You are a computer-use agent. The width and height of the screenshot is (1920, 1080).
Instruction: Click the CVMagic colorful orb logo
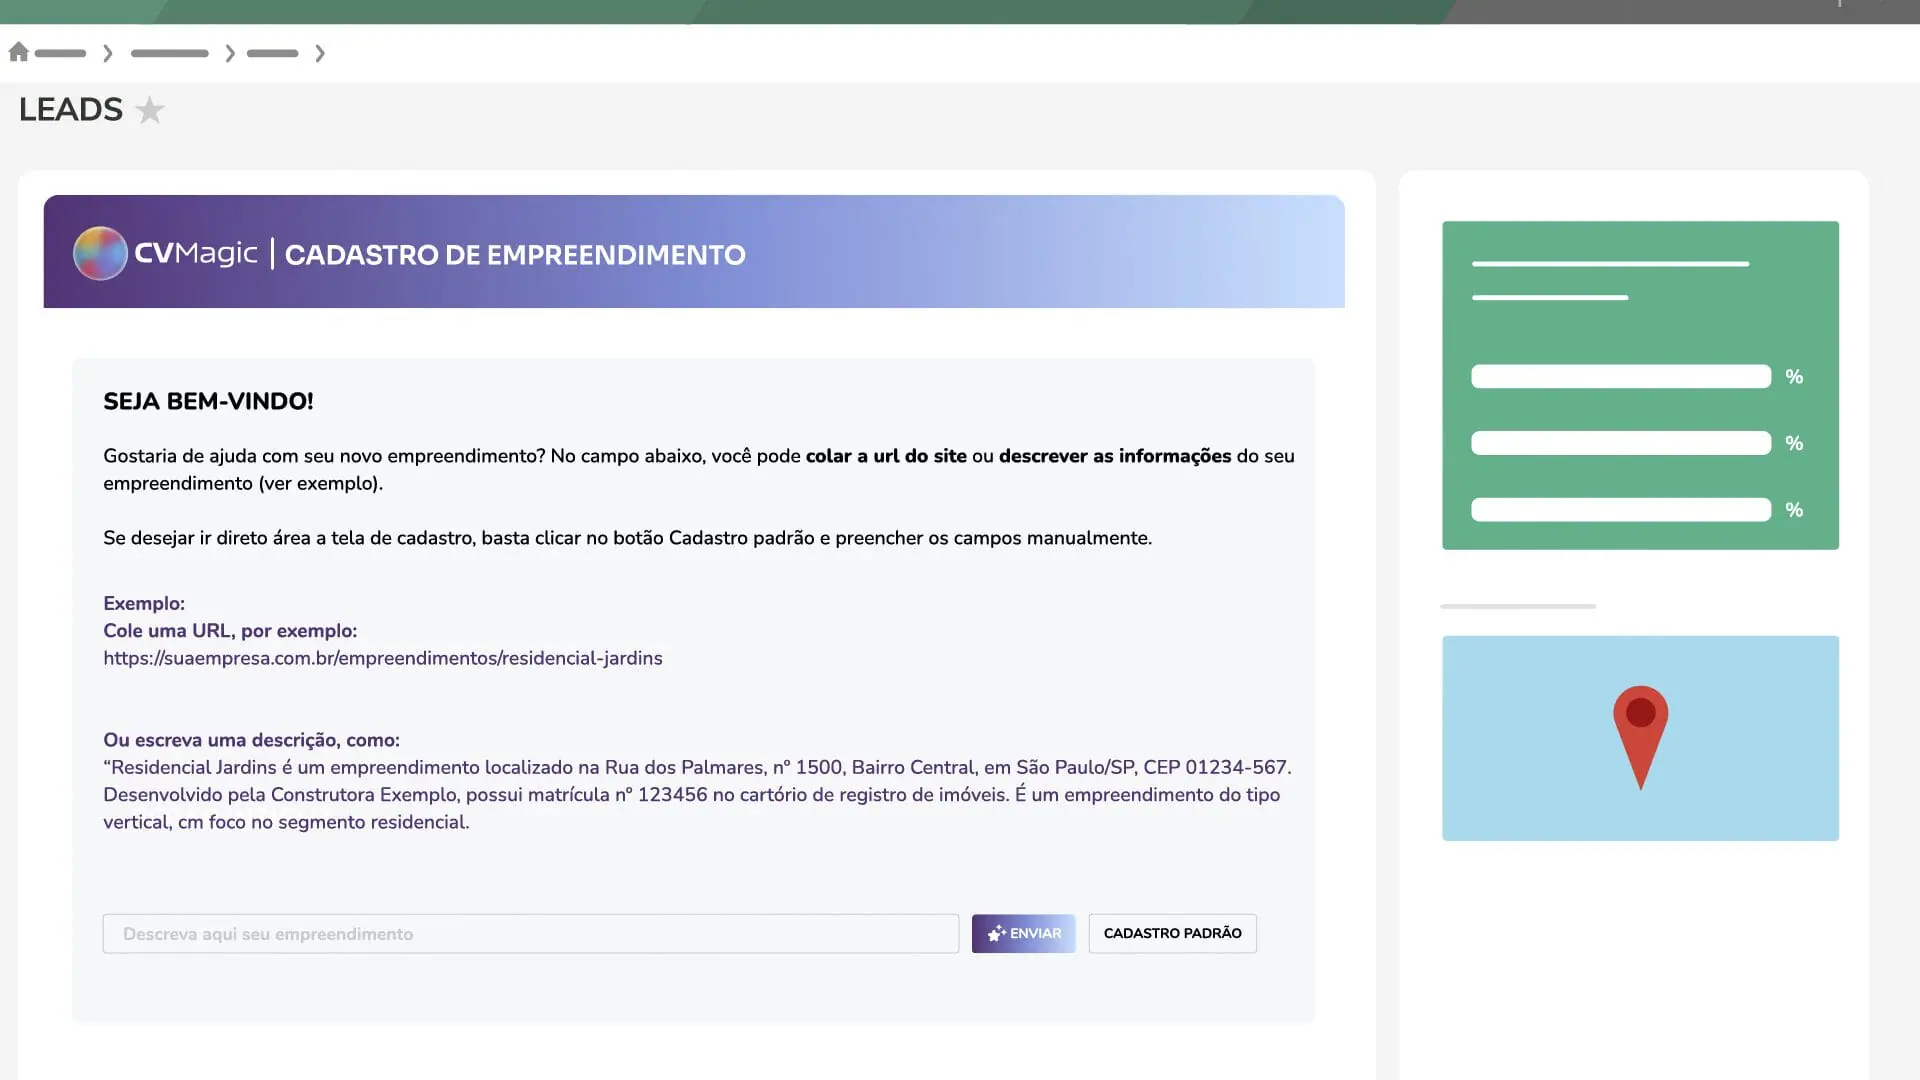100,254
